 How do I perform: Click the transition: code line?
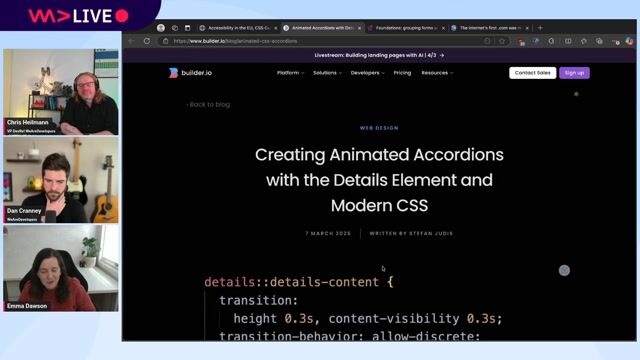(259, 300)
